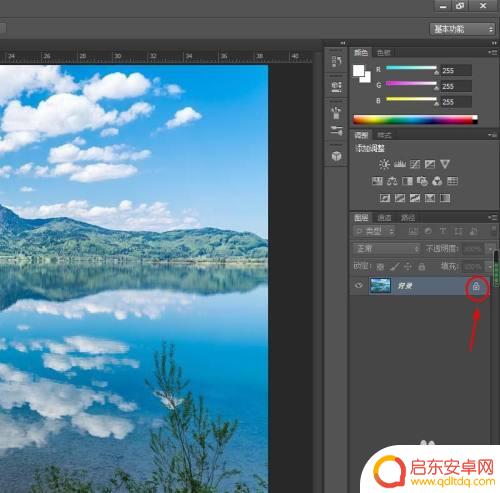Switch to the 路径 tab
Viewport: 500px width, 493px height.
pos(408,218)
